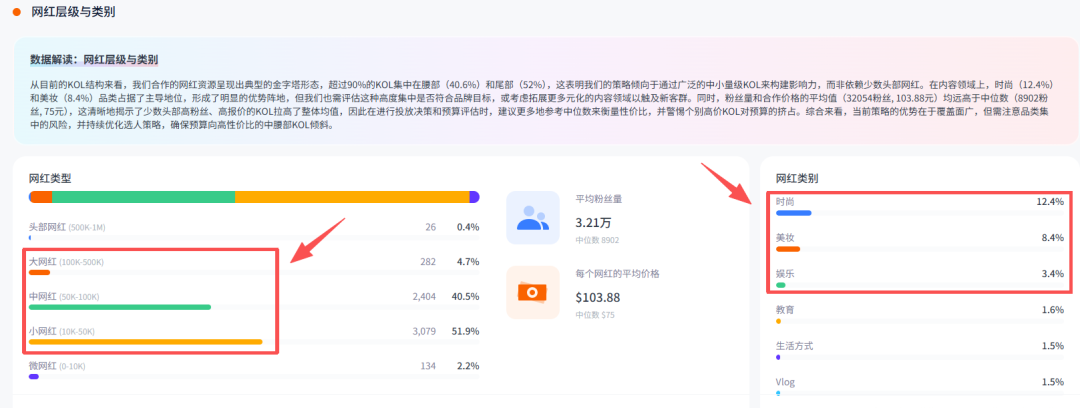
Task: Select the orange segment of the stacked type bar
Action: coord(42,197)
